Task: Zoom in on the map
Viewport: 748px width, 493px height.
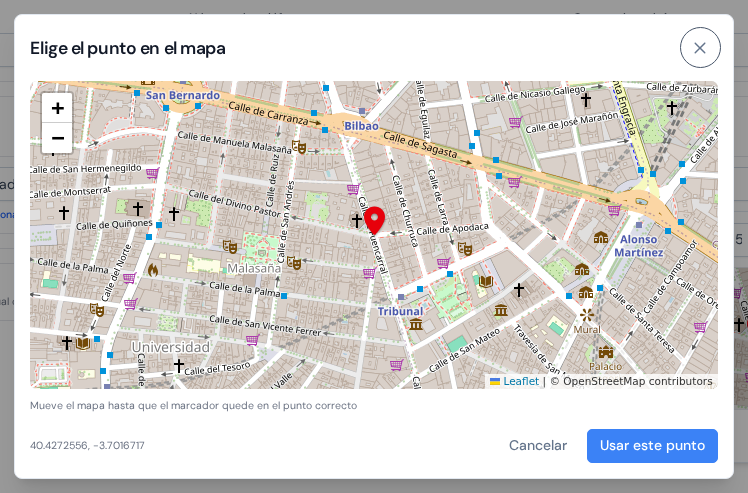Action: point(57,108)
